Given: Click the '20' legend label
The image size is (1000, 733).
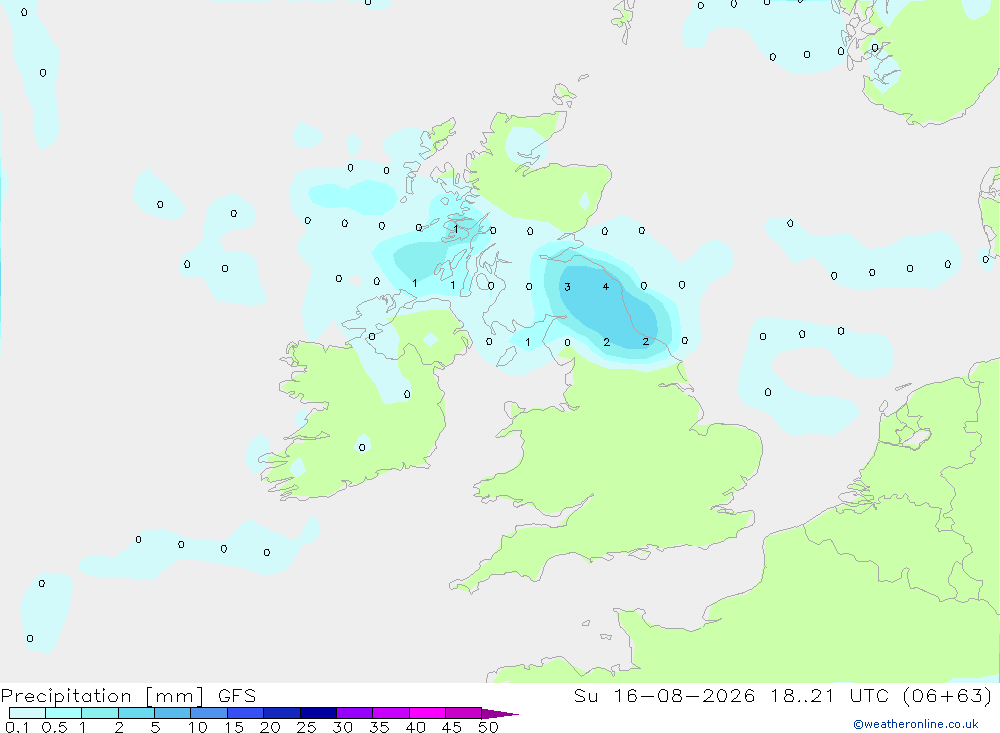Looking at the screenshot, I should 270,727.
